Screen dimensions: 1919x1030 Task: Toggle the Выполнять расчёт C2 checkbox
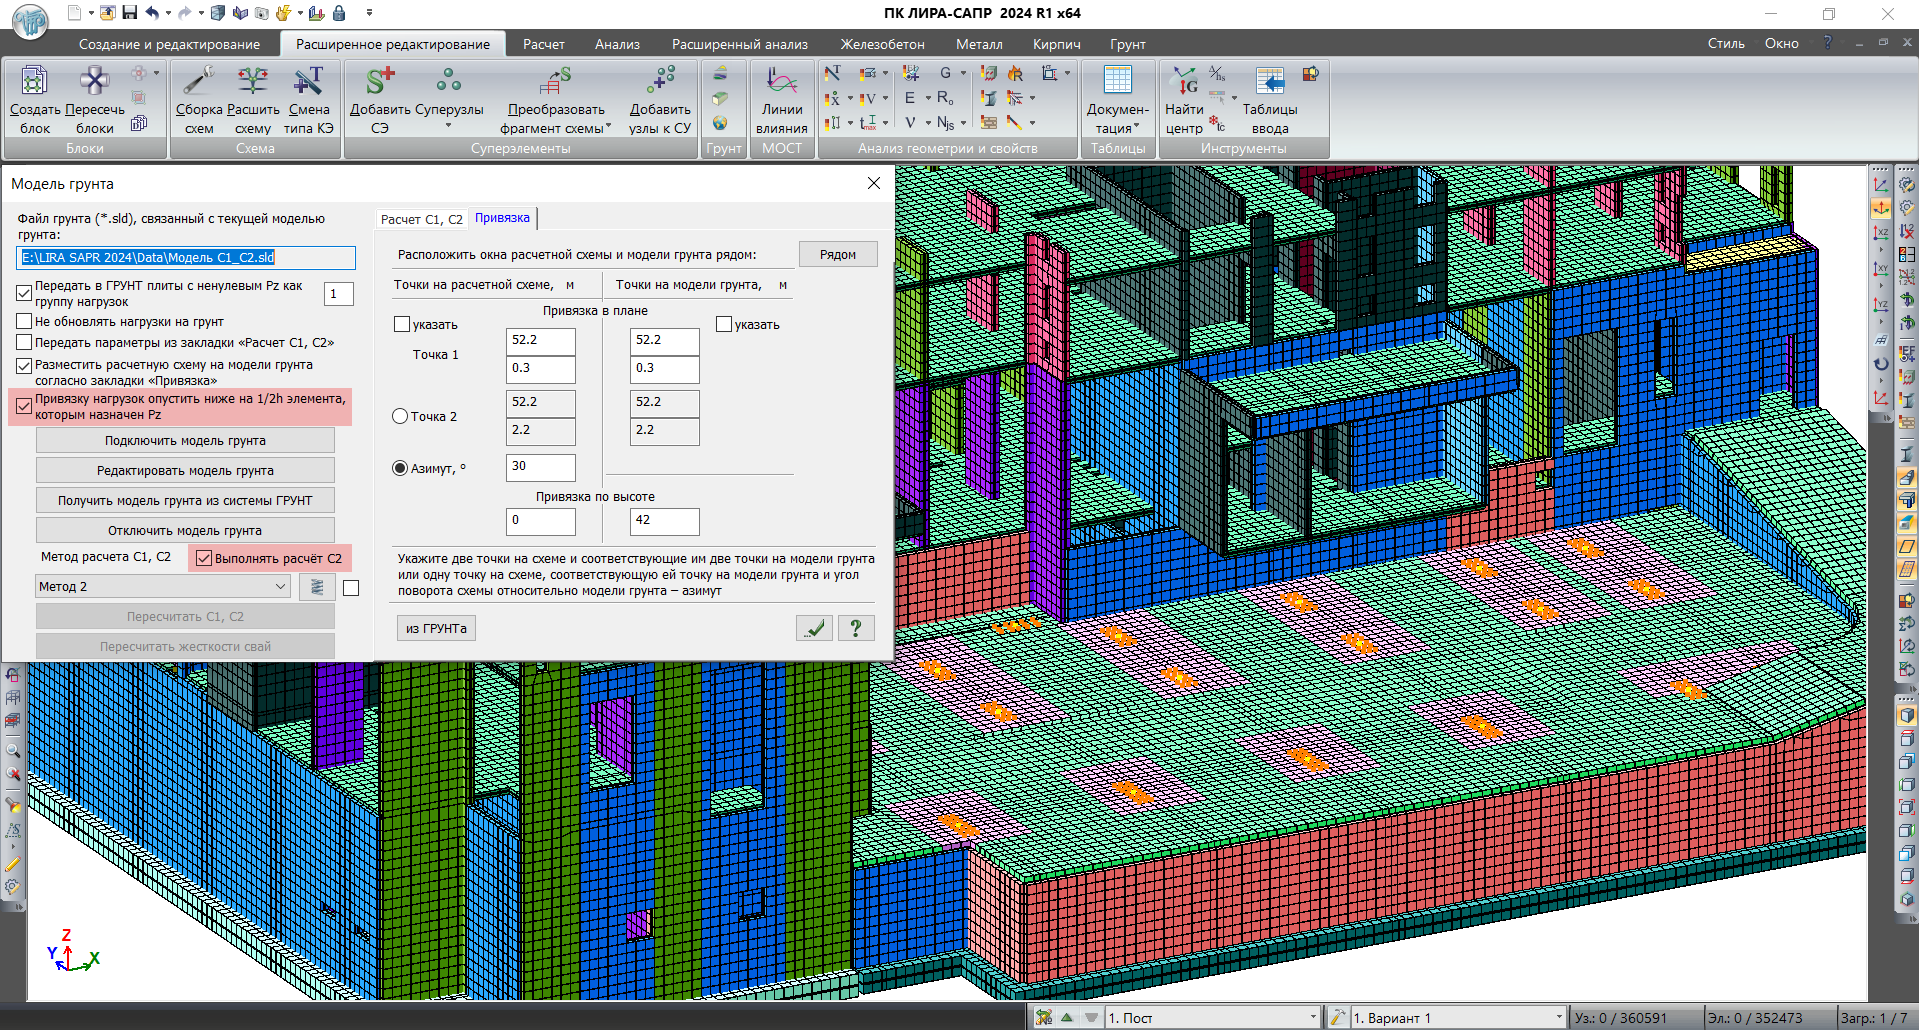204,558
